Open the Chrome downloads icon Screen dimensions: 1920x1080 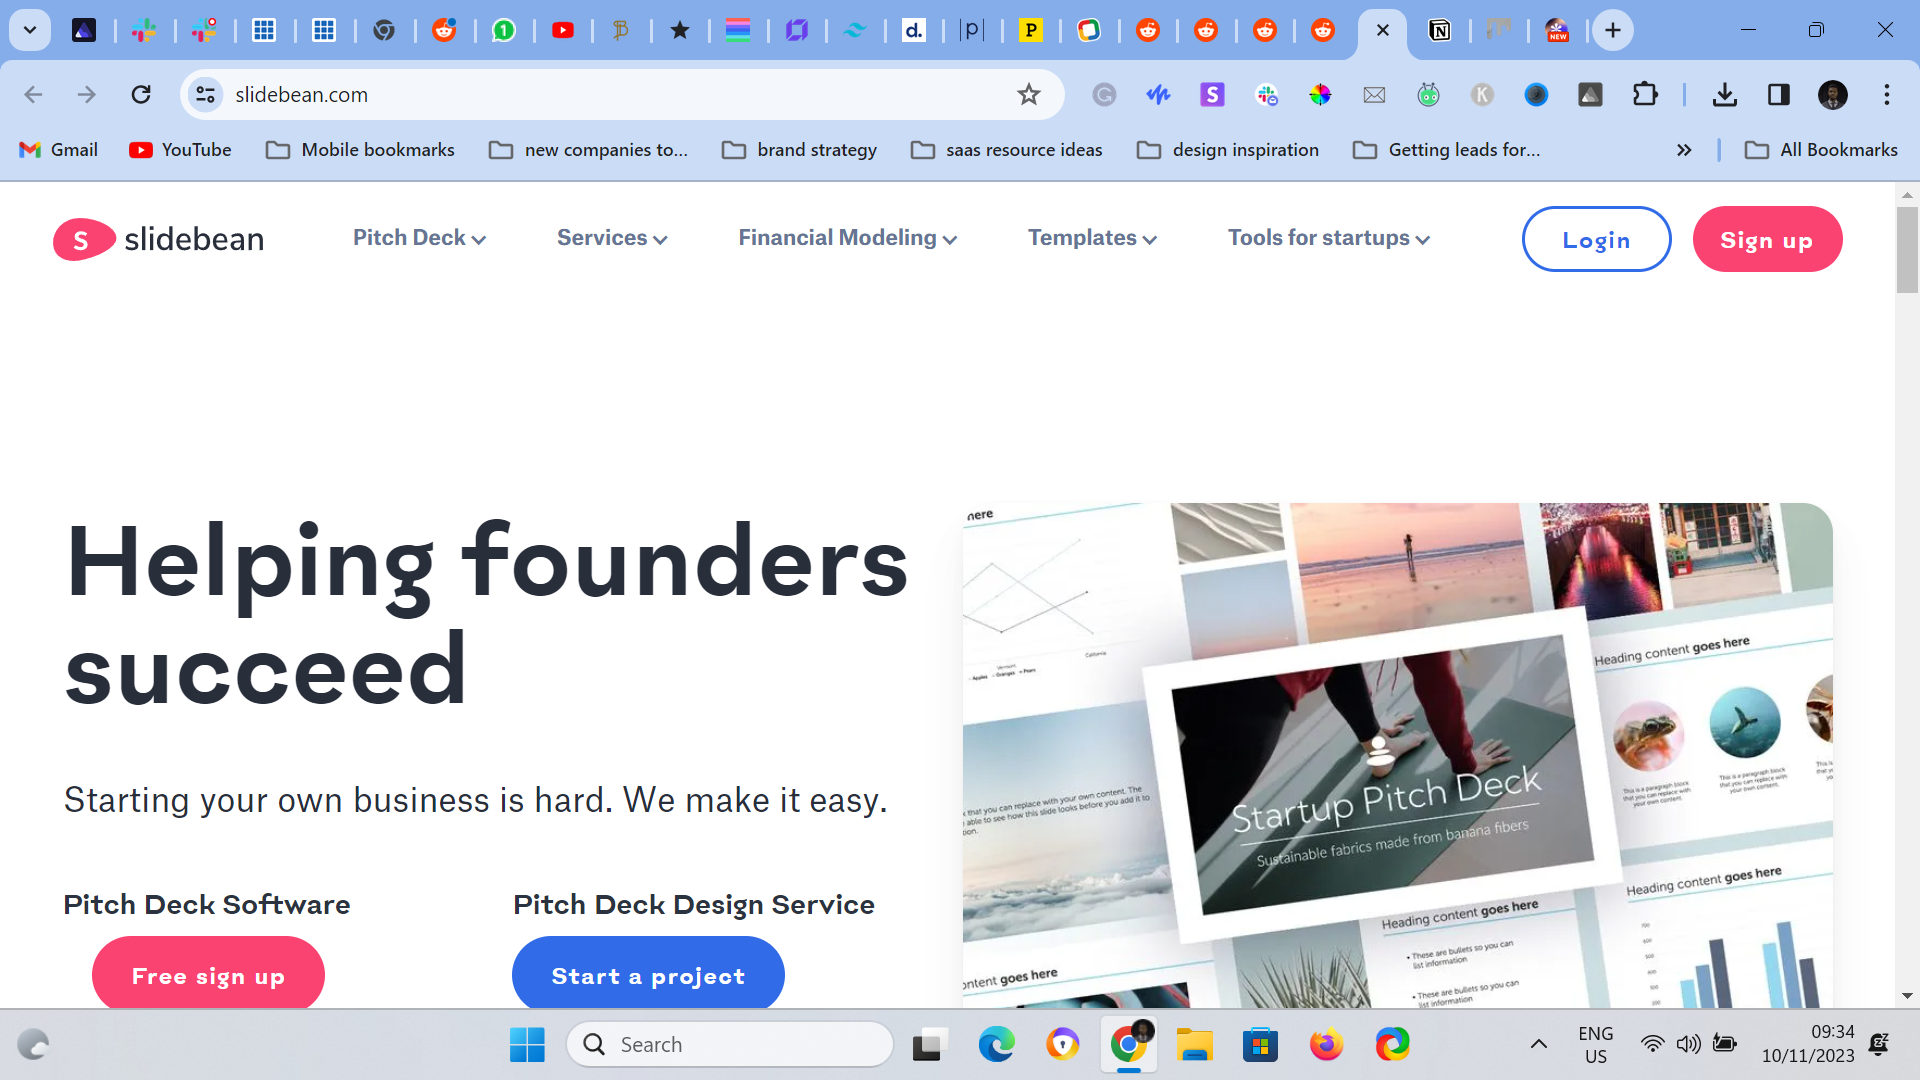[1724, 94]
